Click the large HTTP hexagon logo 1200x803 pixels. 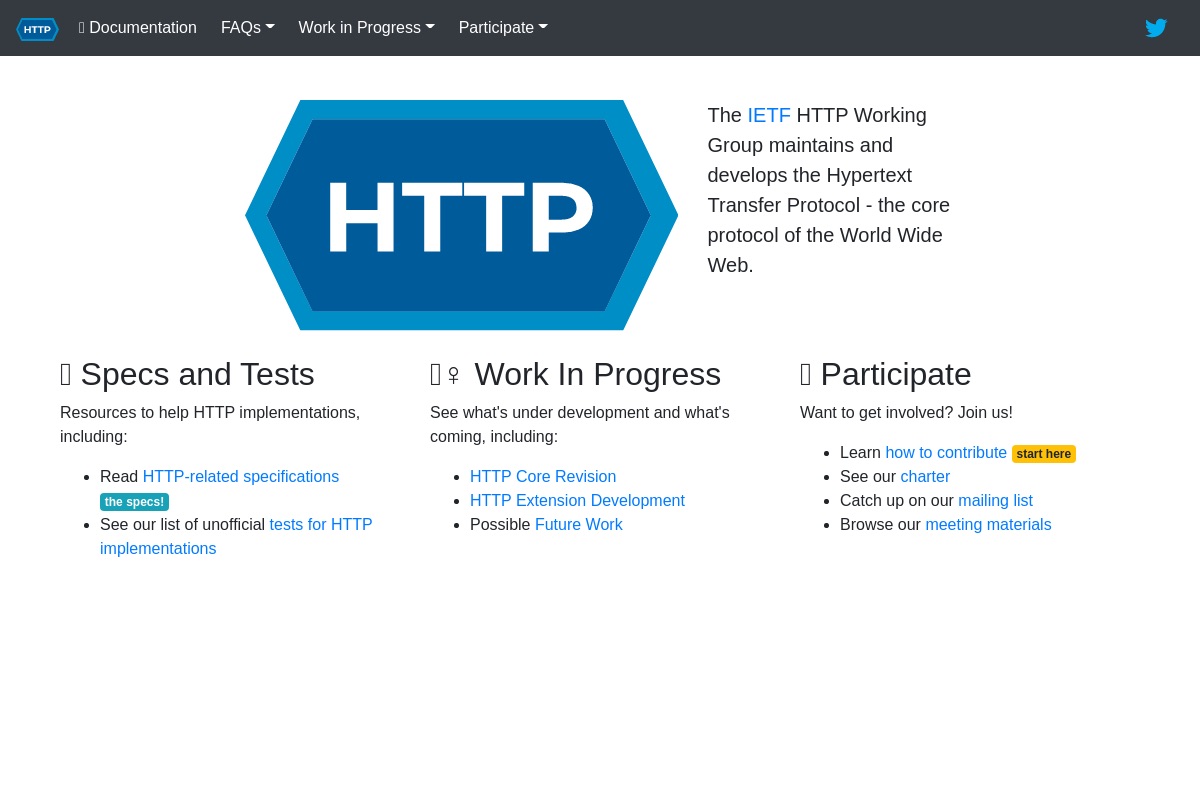click(x=461, y=215)
